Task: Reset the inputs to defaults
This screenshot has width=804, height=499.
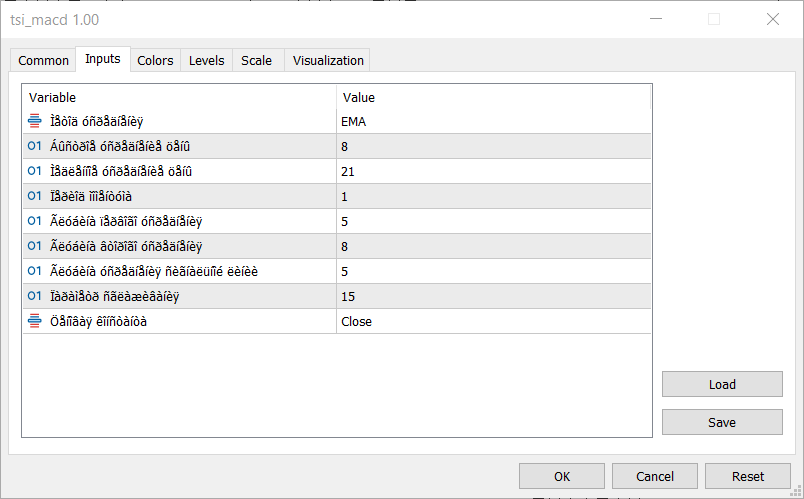Action: [748, 477]
